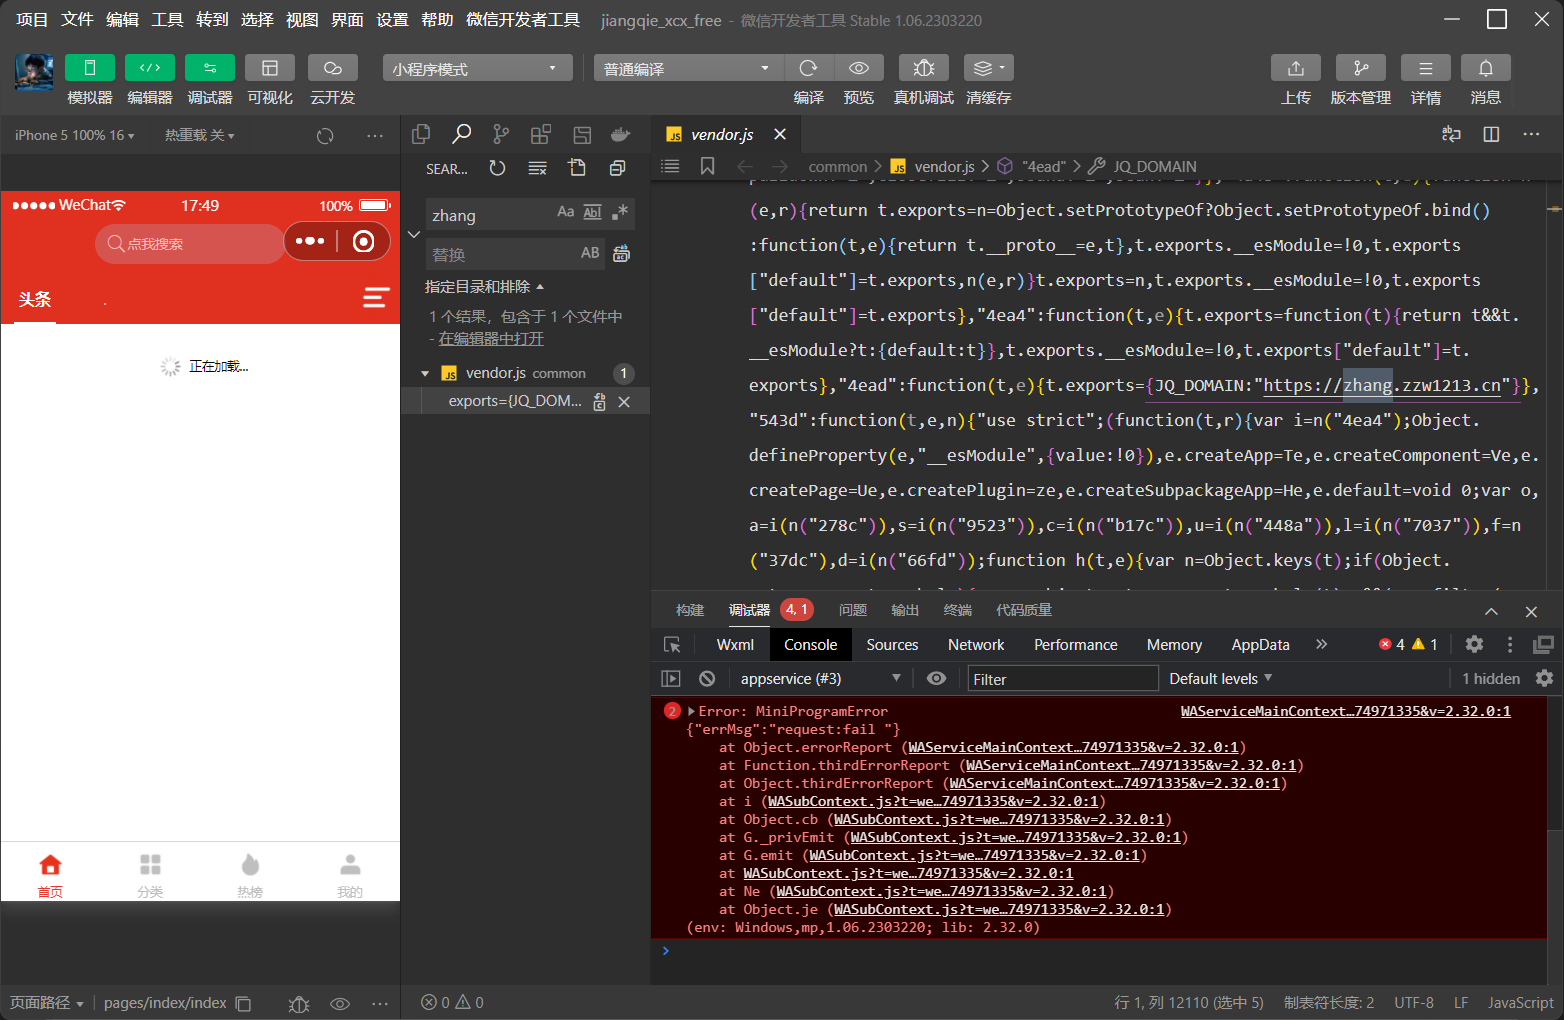Refresh the search results
This screenshot has height=1020, width=1564.
click(497, 168)
